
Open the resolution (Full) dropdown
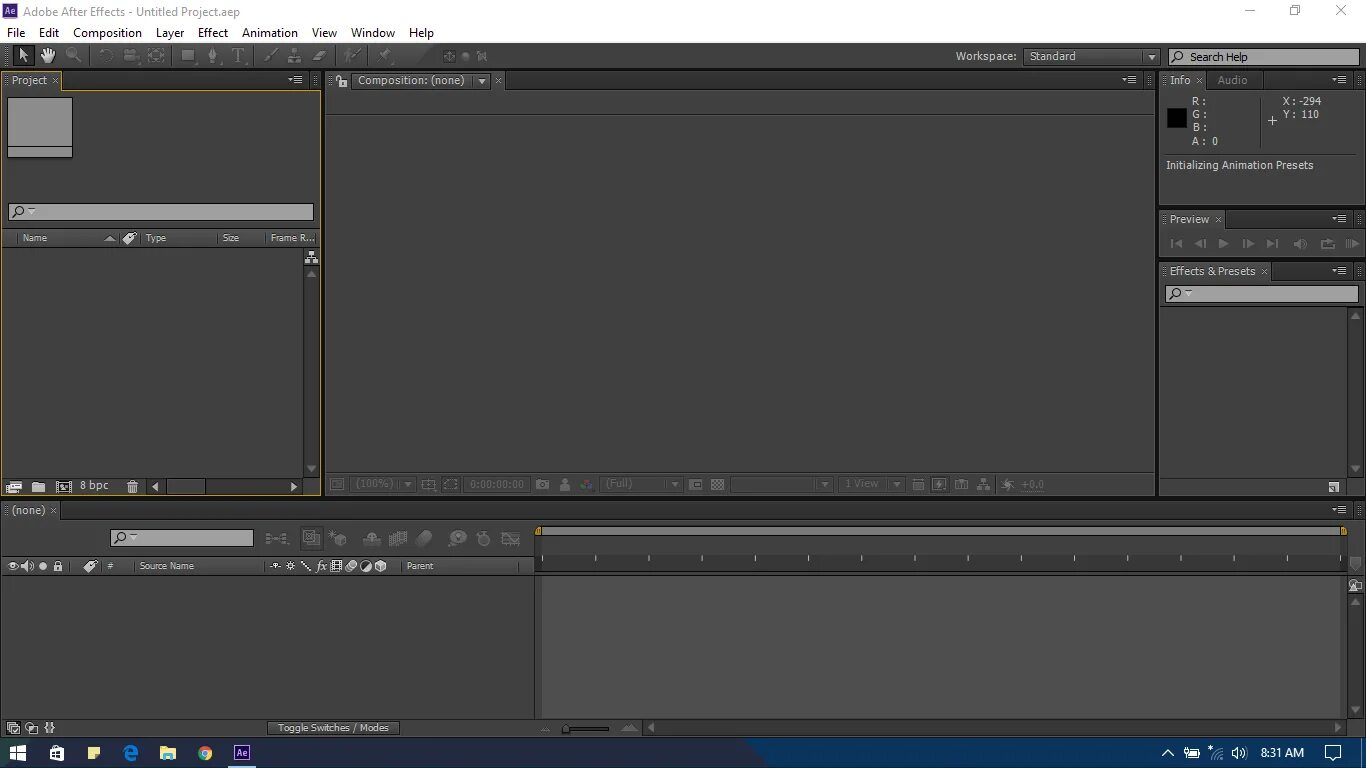coord(641,484)
